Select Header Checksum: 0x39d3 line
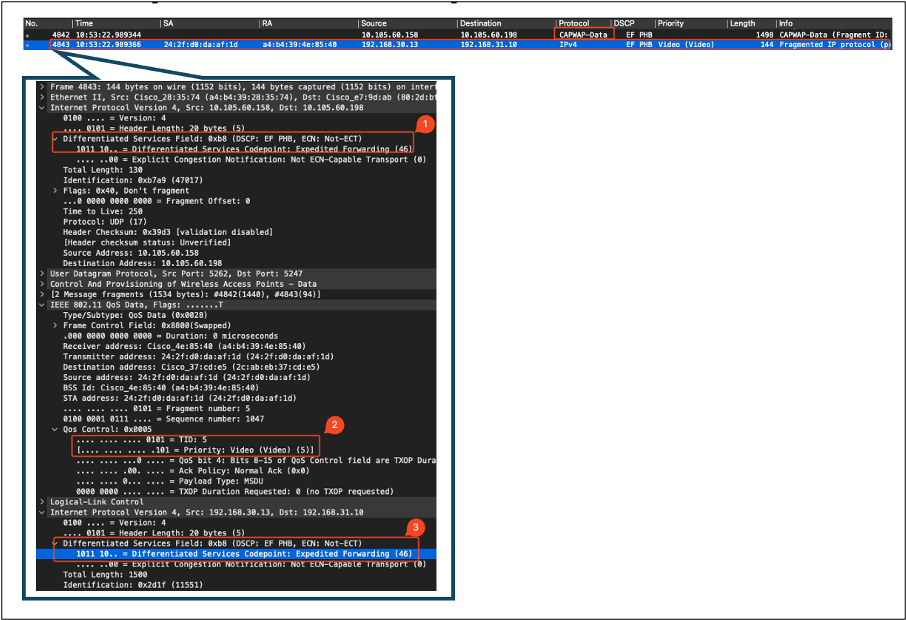 pyautogui.click(x=168, y=232)
